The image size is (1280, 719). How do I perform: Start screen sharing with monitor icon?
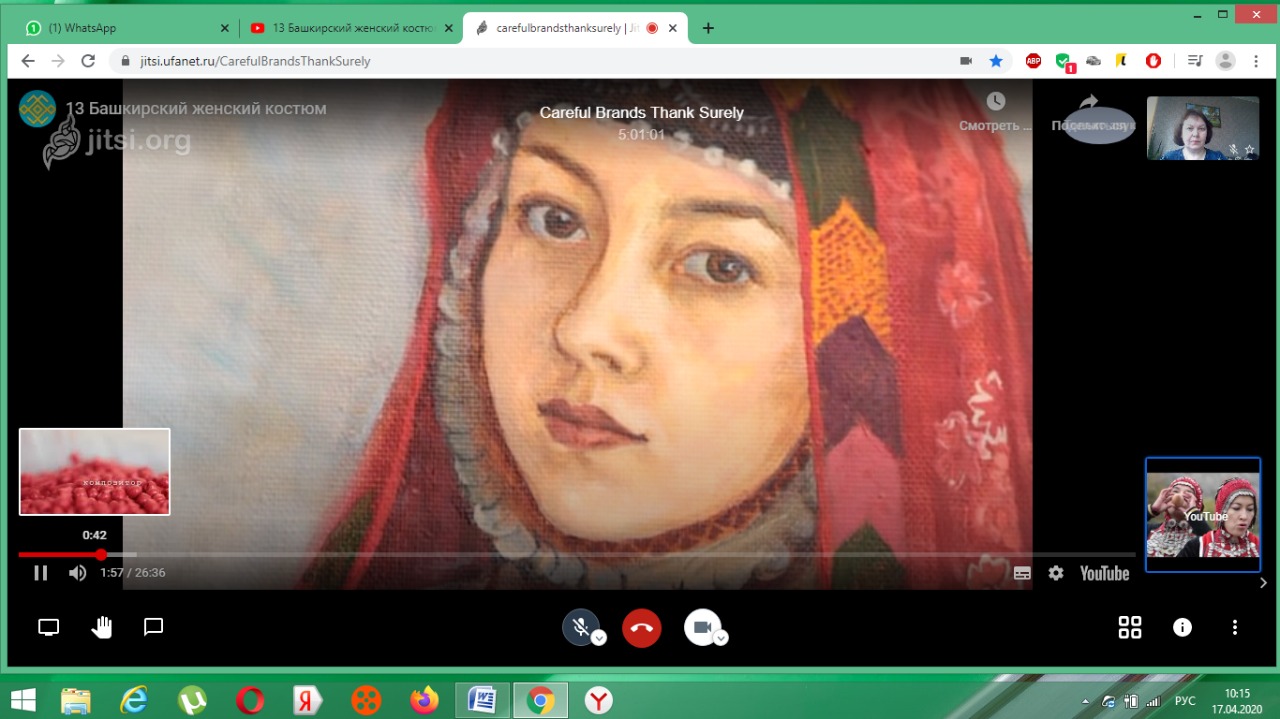click(48, 627)
